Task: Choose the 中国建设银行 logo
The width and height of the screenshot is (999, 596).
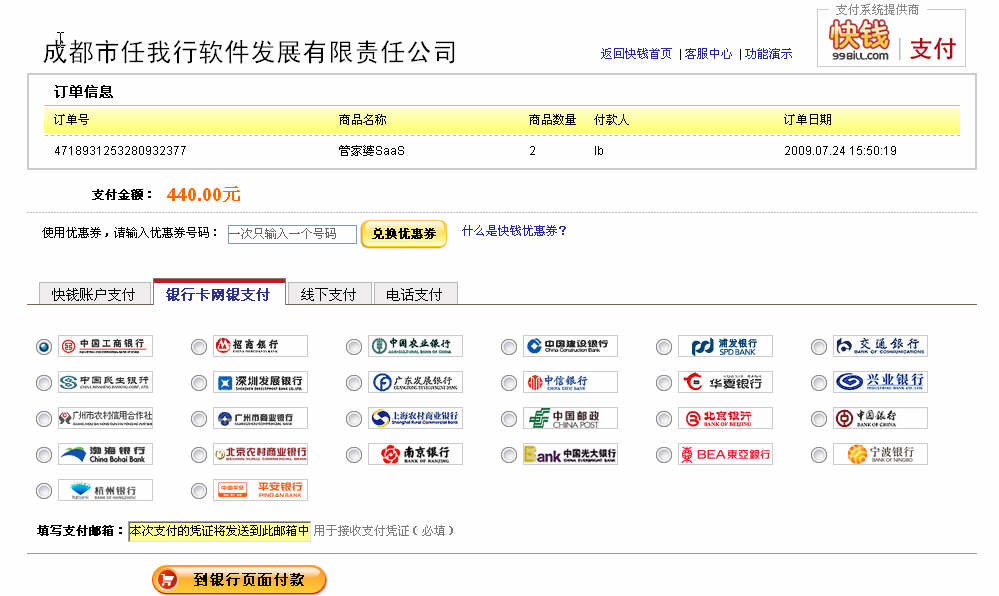Action: tap(570, 345)
